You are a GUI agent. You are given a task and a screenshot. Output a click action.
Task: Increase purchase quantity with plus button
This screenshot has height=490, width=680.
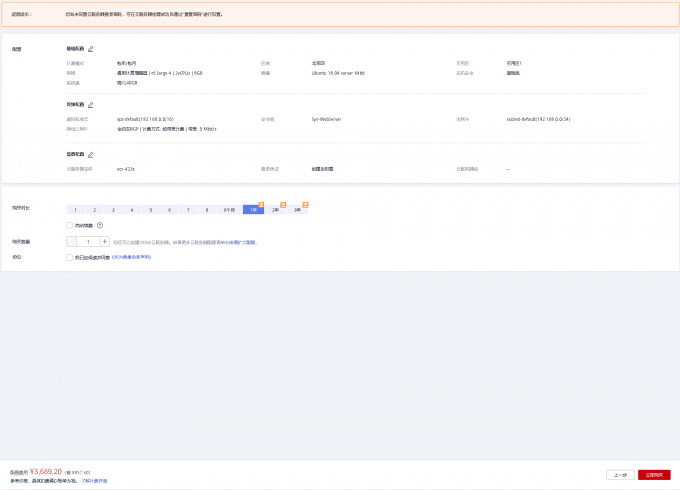105,241
